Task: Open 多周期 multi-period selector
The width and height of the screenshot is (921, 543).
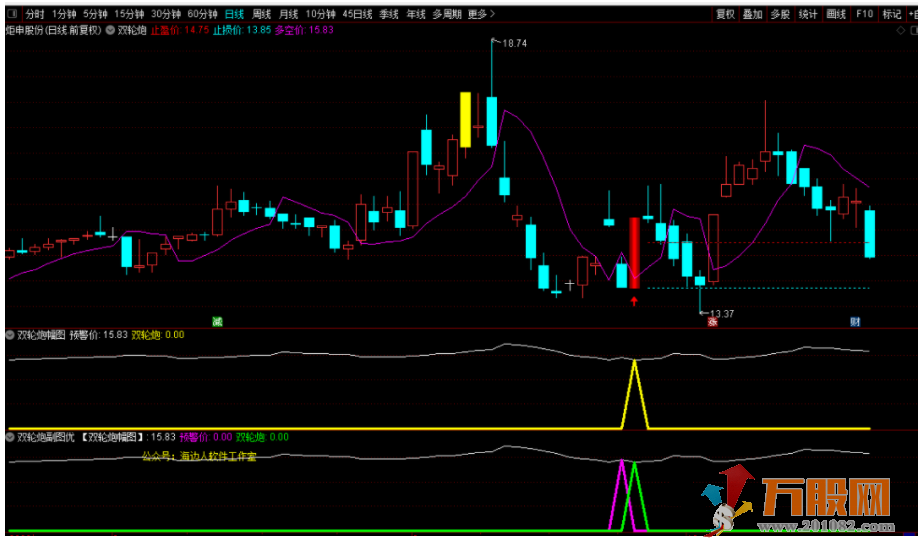Action: [x=448, y=14]
